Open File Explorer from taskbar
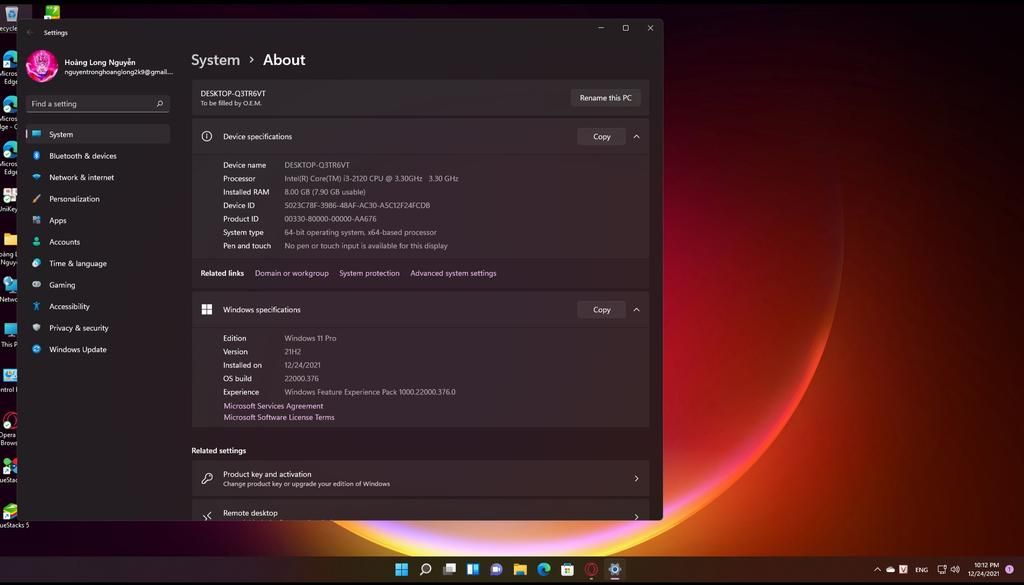The image size is (1024, 585). coord(520,569)
